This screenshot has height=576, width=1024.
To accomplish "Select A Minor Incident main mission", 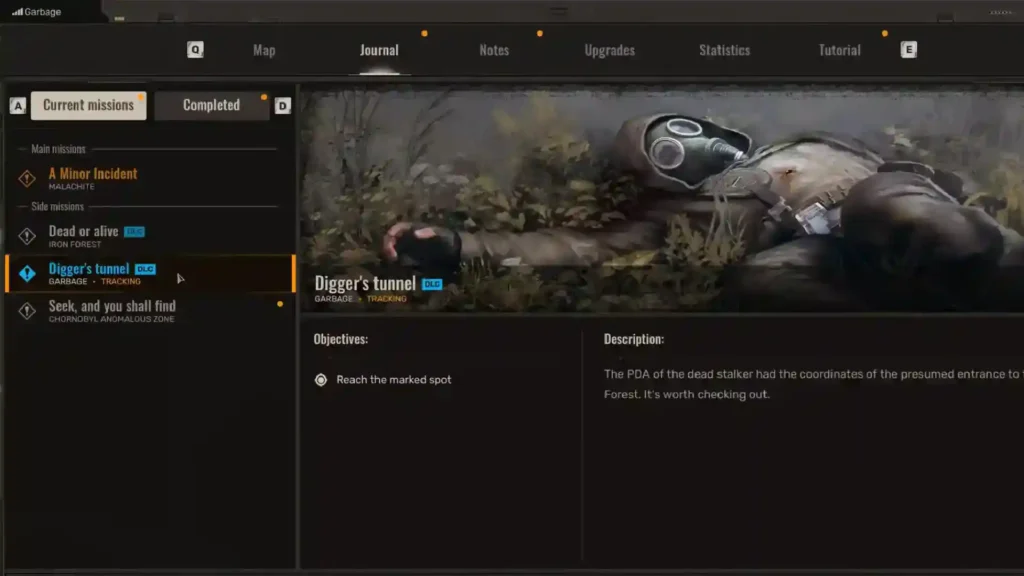I will click(x=150, y=178).
